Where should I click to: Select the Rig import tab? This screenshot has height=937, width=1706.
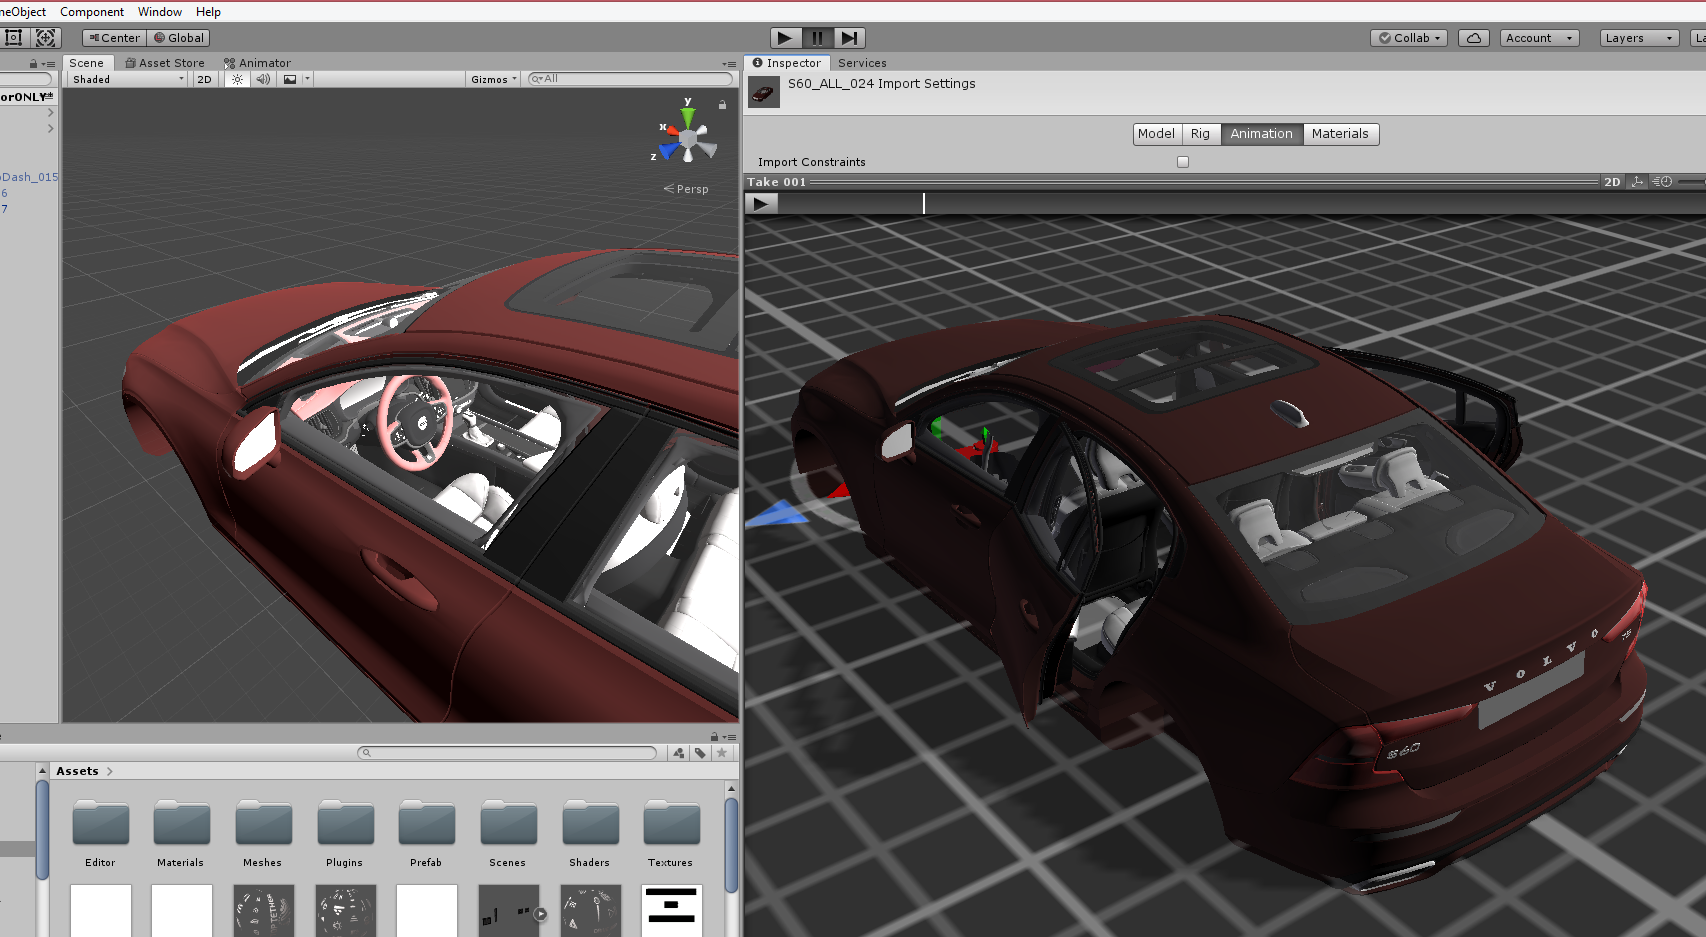click(1201, 134)
